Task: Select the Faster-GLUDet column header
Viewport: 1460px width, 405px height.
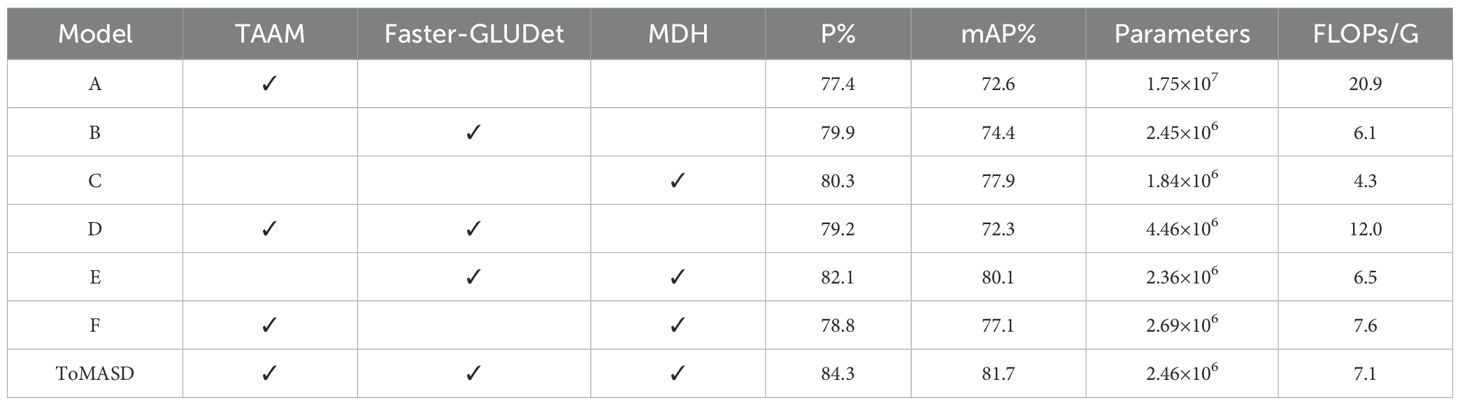Action: (x=473, y=34)
